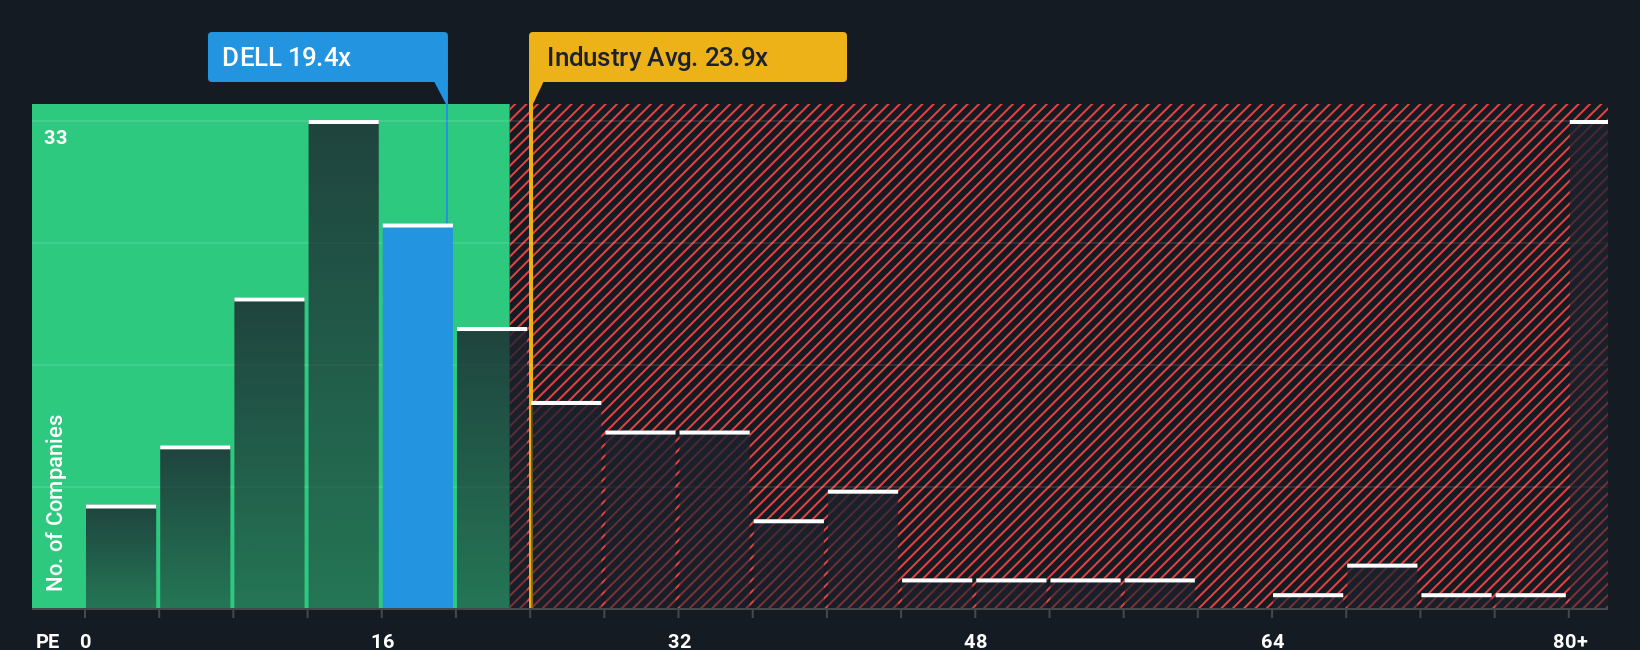Click the DELL 19.4x label
Viewport: 1640px width, 650px height.
tap(327, 57)
